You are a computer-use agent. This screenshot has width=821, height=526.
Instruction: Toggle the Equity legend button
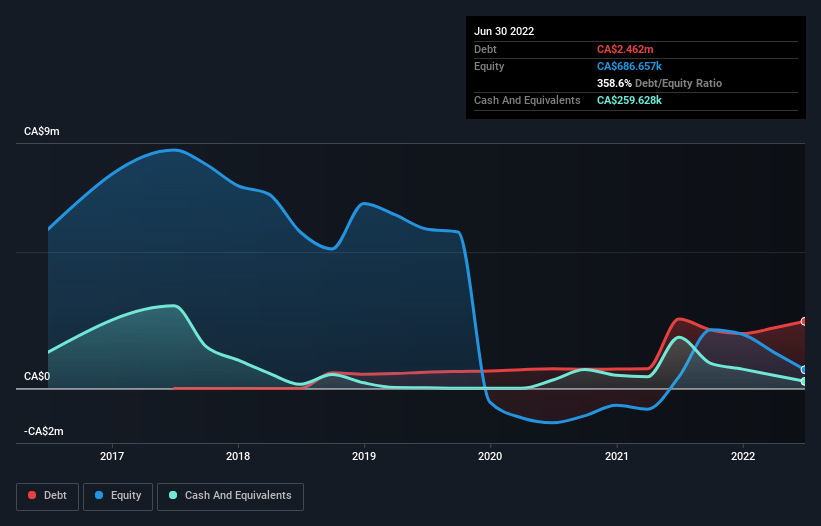pos(118,496)
